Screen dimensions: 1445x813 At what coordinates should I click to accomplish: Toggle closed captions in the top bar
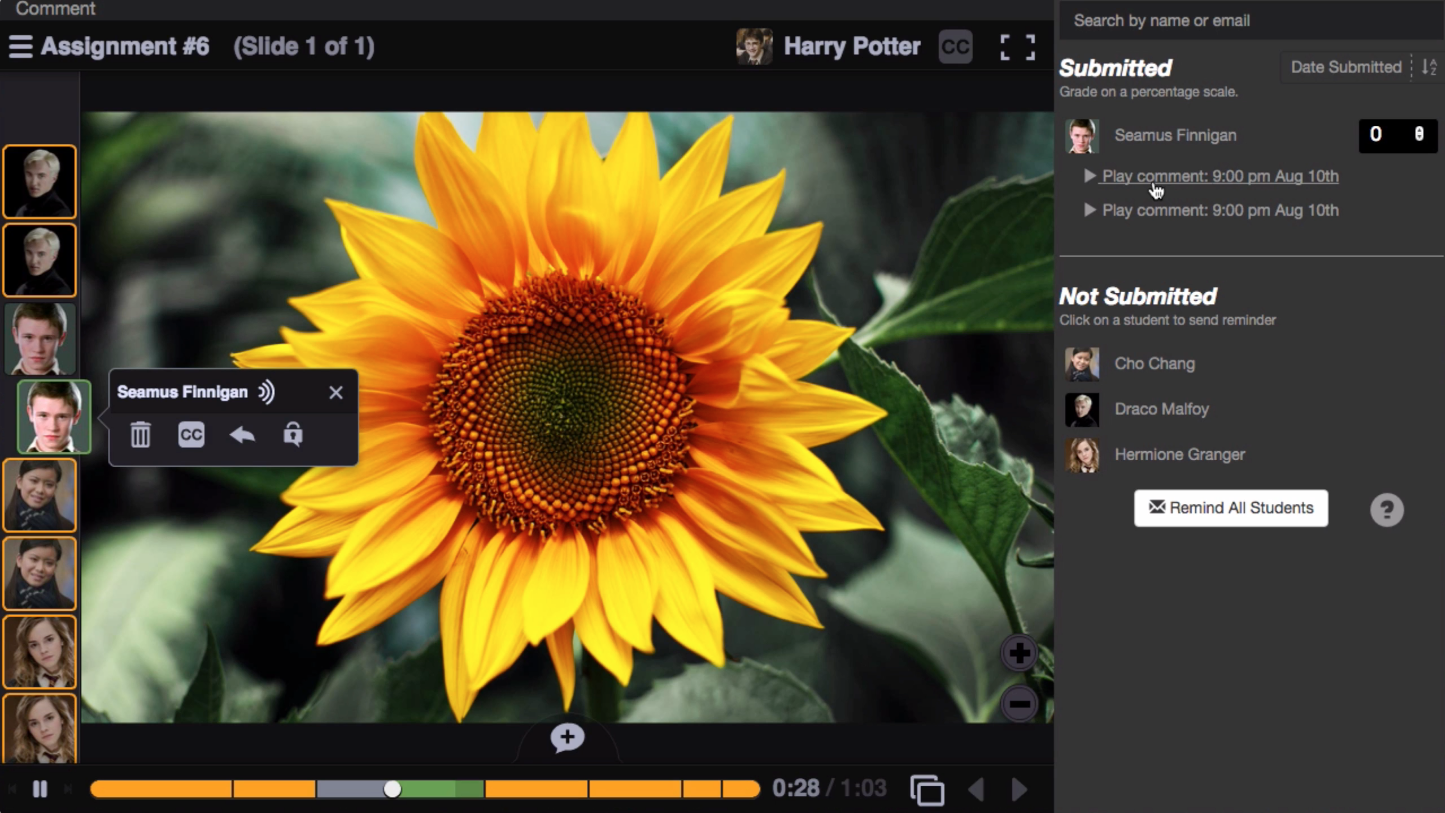(x=955, y=47)
